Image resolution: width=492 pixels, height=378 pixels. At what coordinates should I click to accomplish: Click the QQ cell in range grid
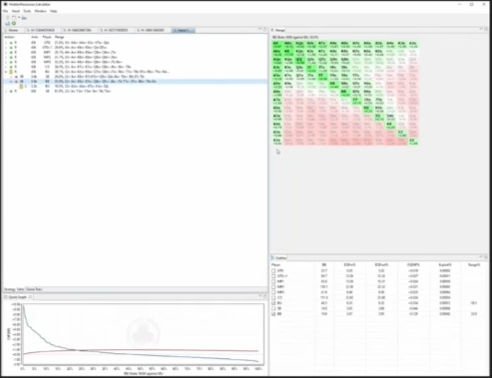[x=300, y=61]
